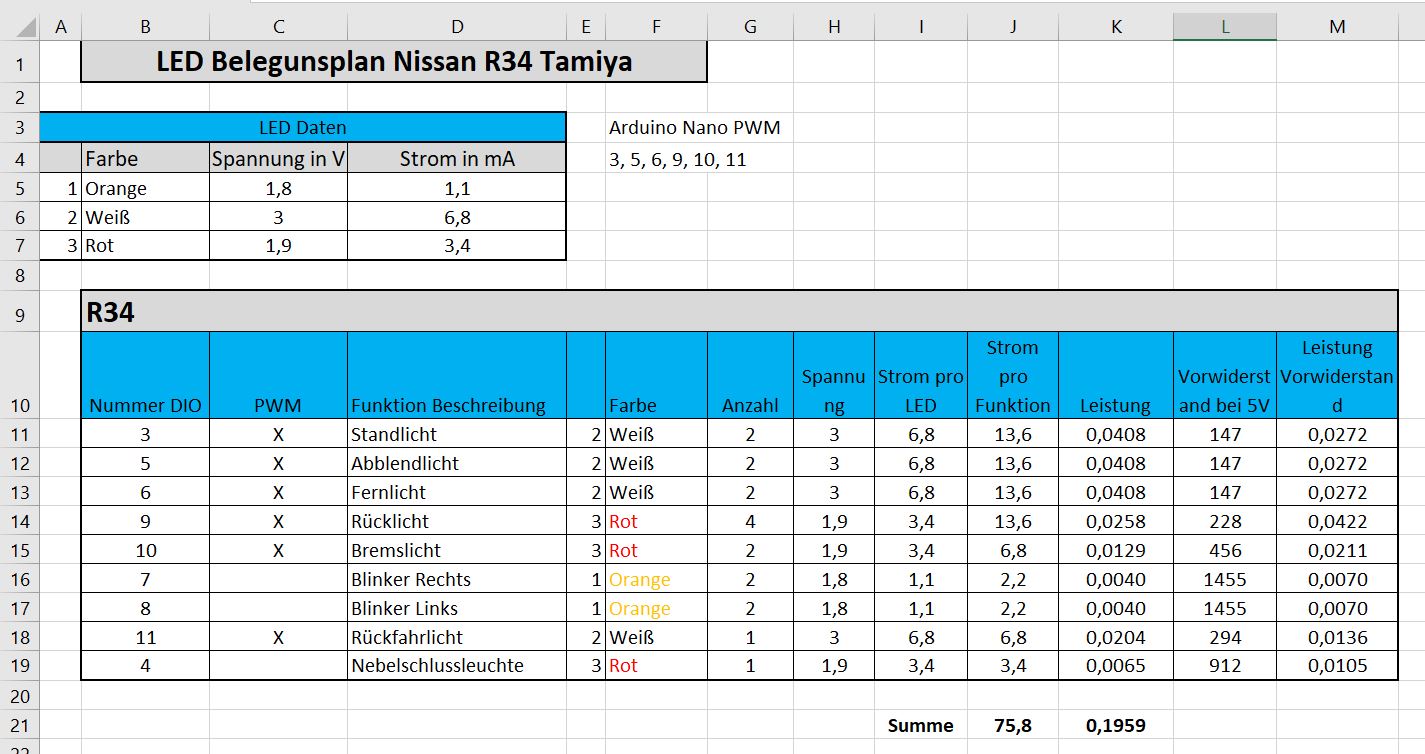Select row 15 via its row header
The image size is (1425, 754).
[x=20, y=550]
